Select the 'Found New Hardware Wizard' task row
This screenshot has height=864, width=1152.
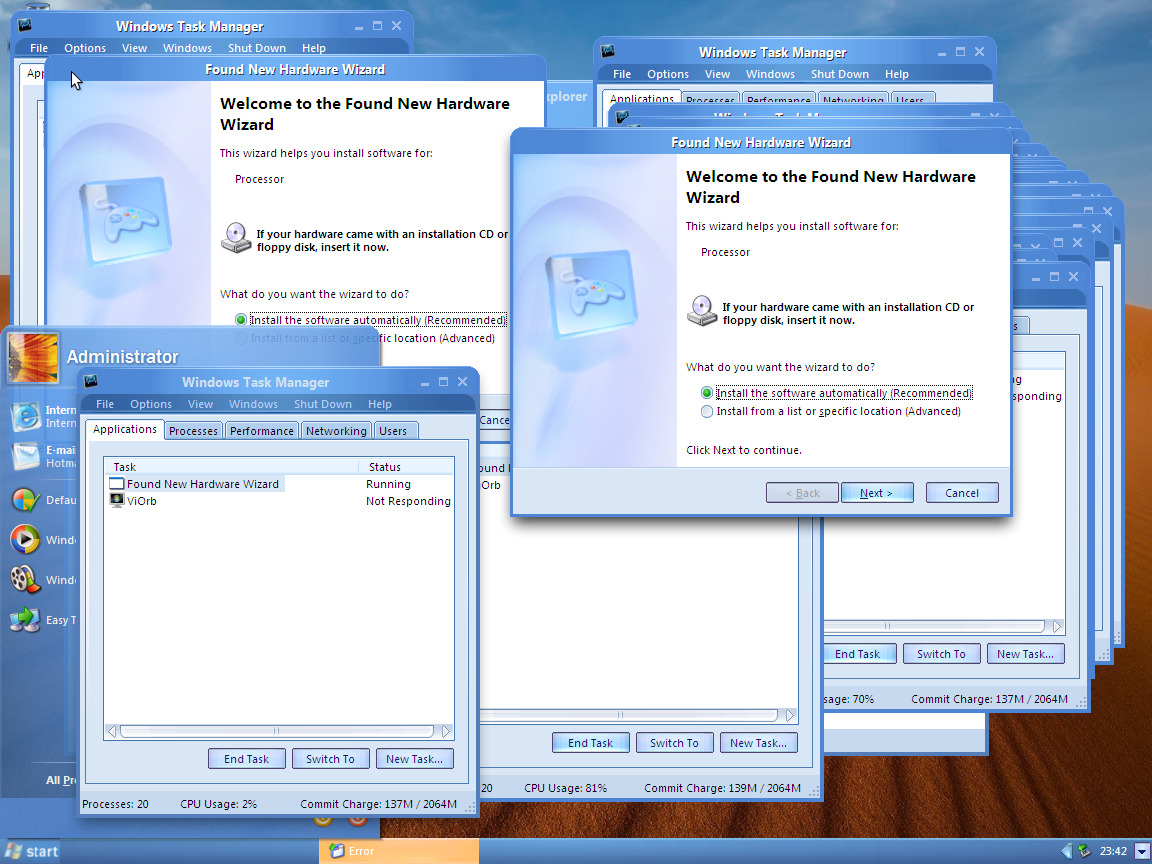[280, 483]
